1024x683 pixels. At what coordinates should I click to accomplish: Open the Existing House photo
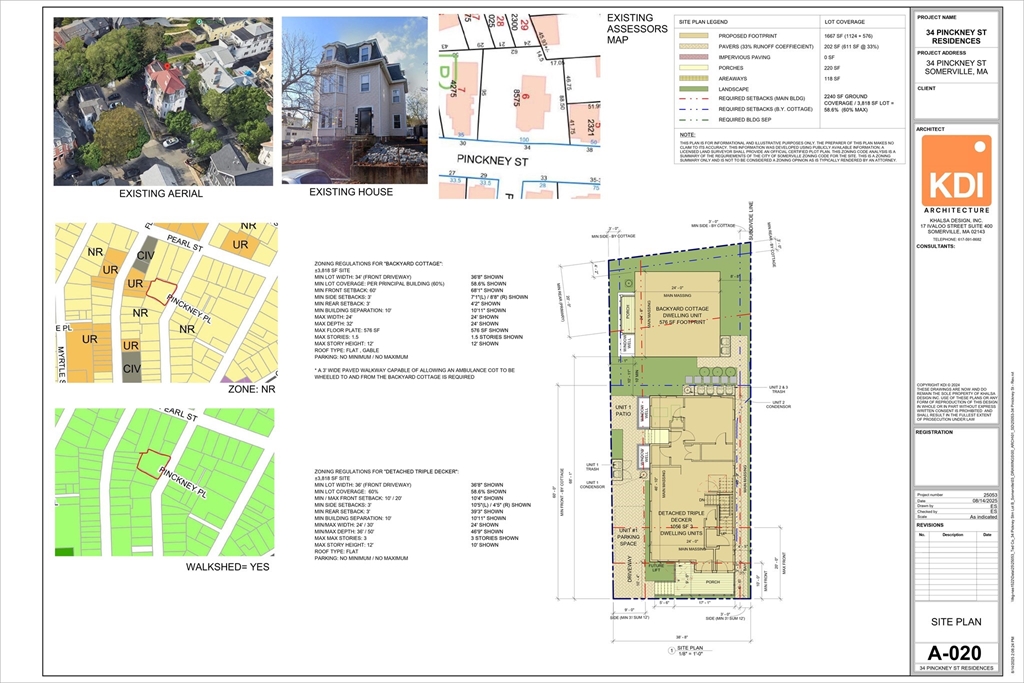click(354, 100)
